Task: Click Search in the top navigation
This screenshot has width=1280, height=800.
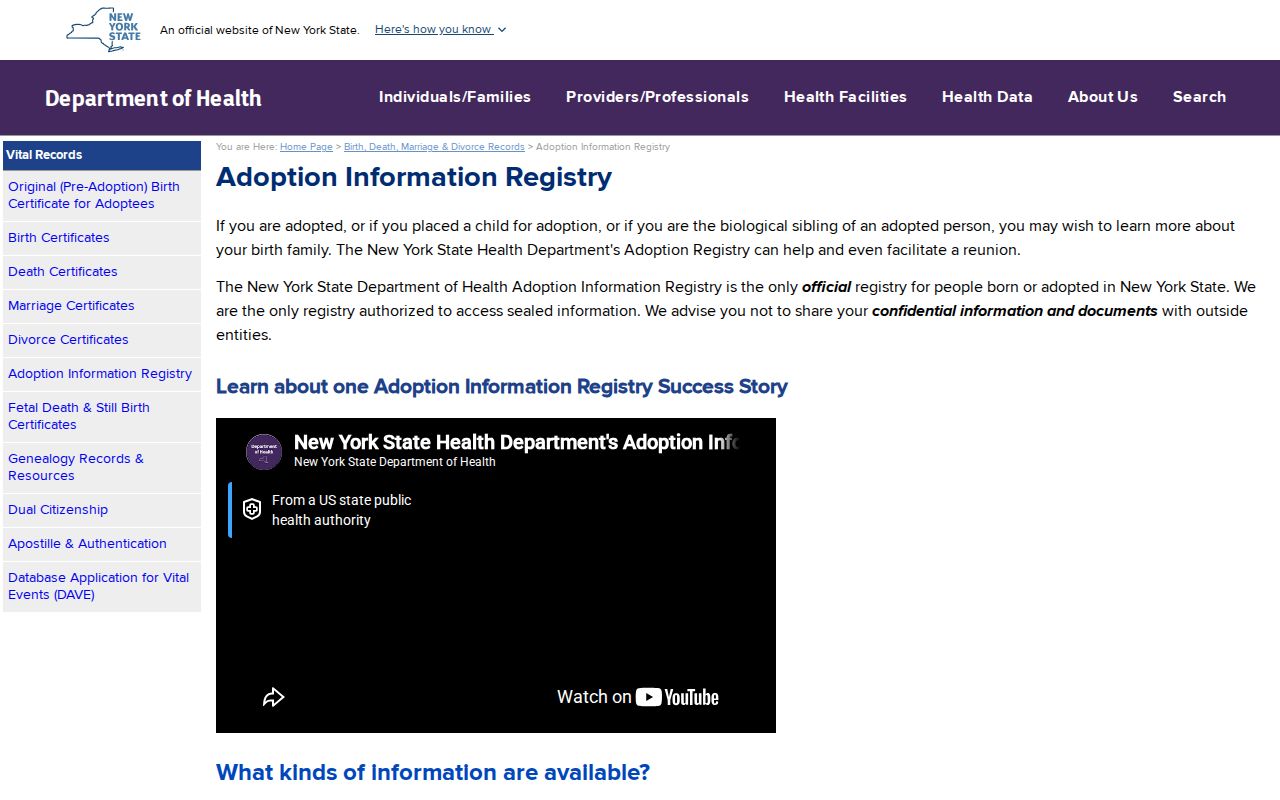Action: tap(1199, 97)
